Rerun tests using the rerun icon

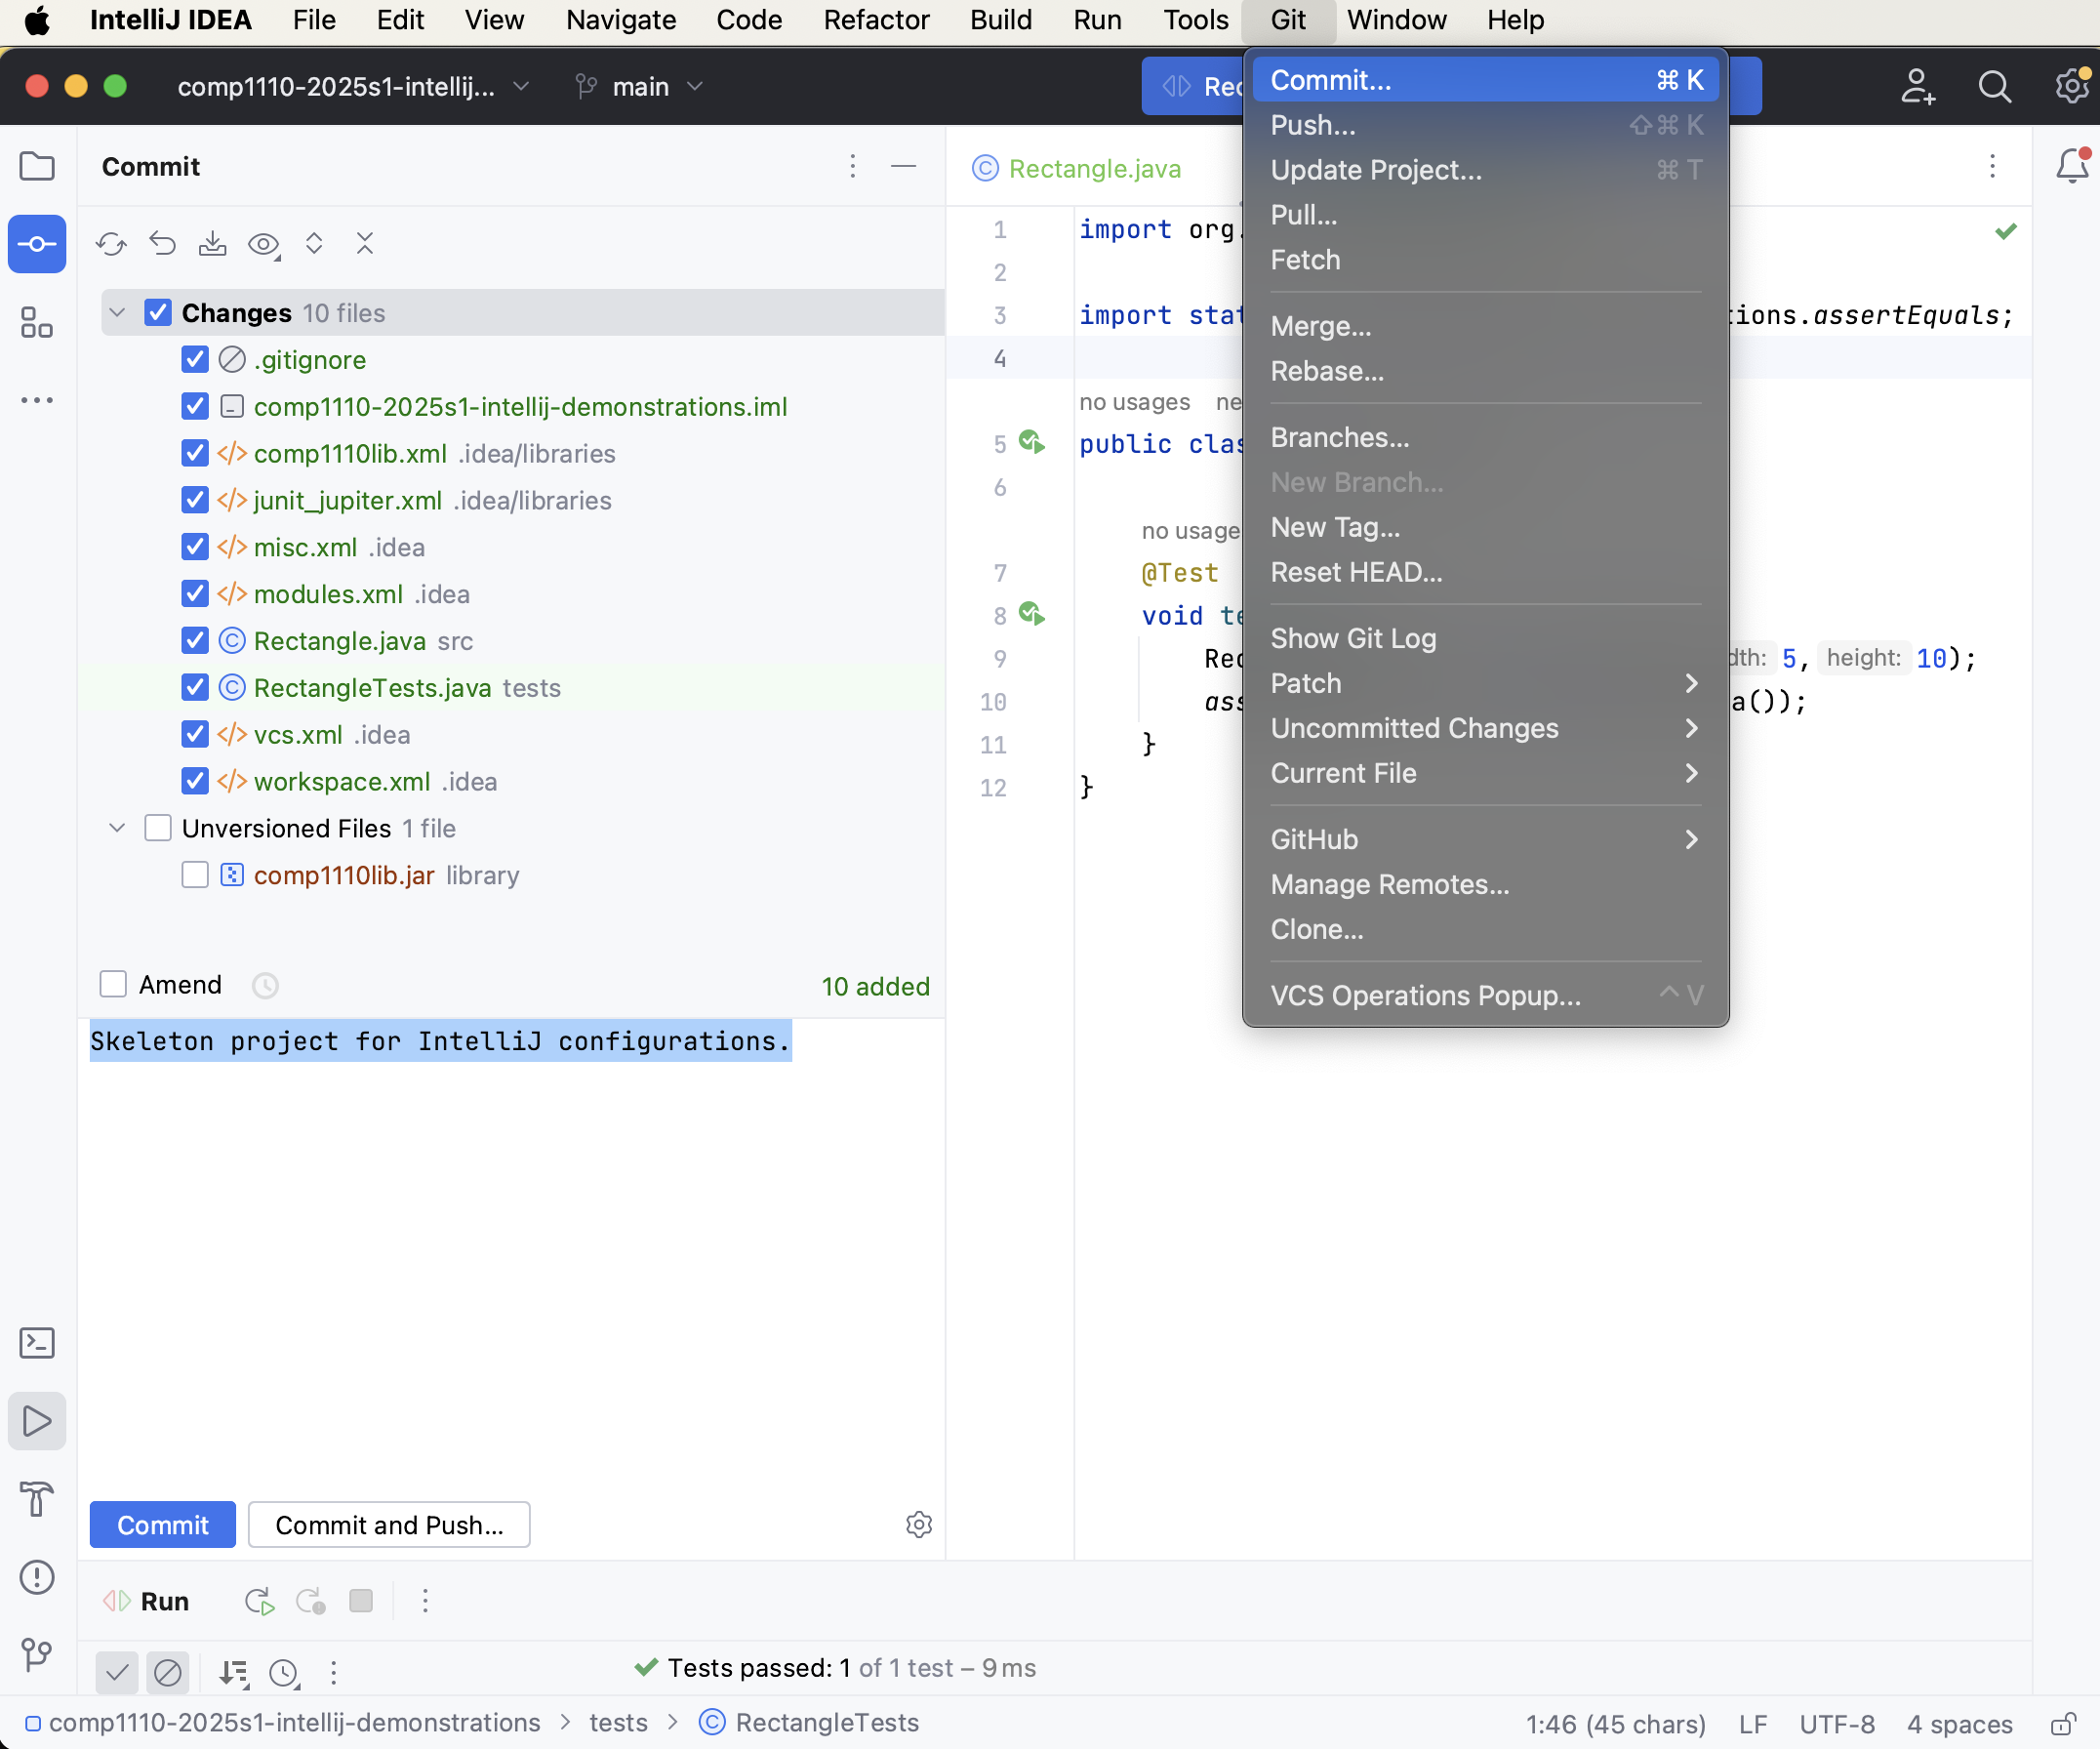(258, 1601)
